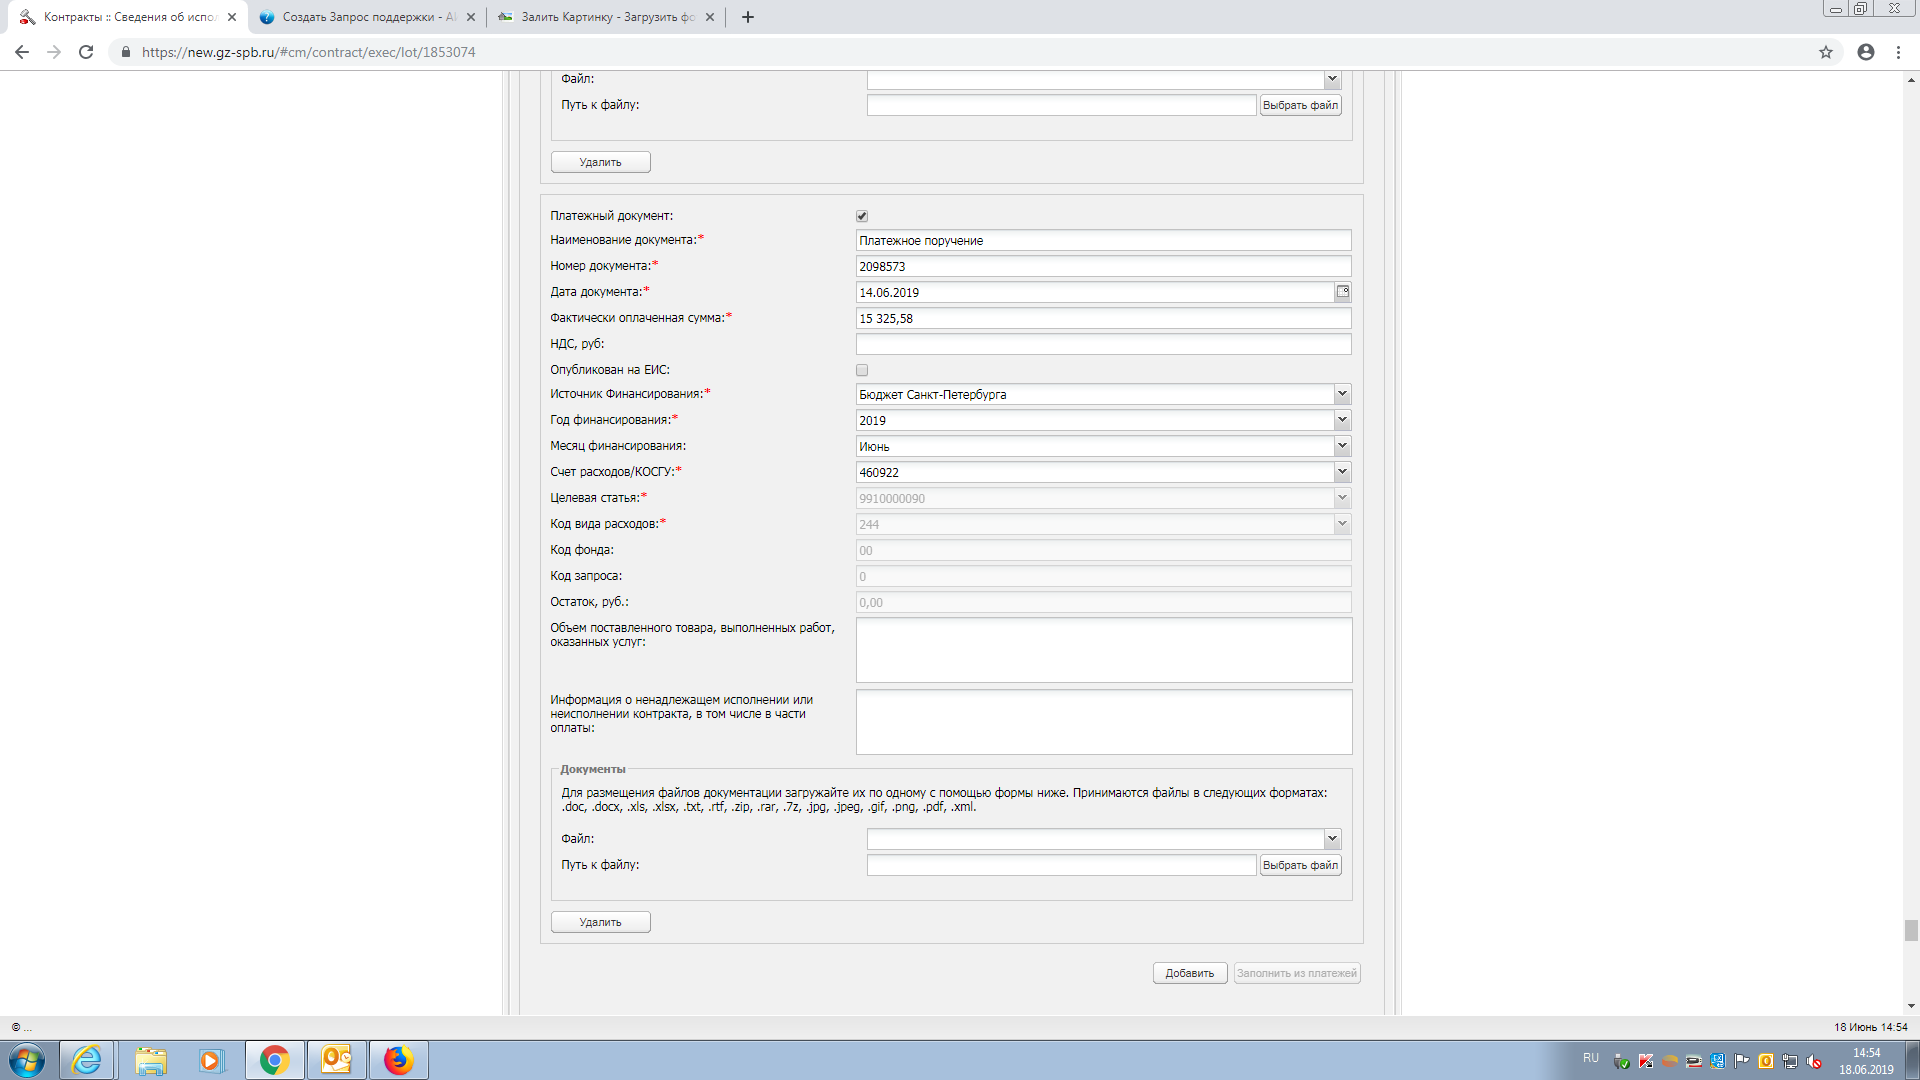Open Месяц финансирования dropdown
The width and height of the screenshot is (1920, 1080).
(1342, 446)
